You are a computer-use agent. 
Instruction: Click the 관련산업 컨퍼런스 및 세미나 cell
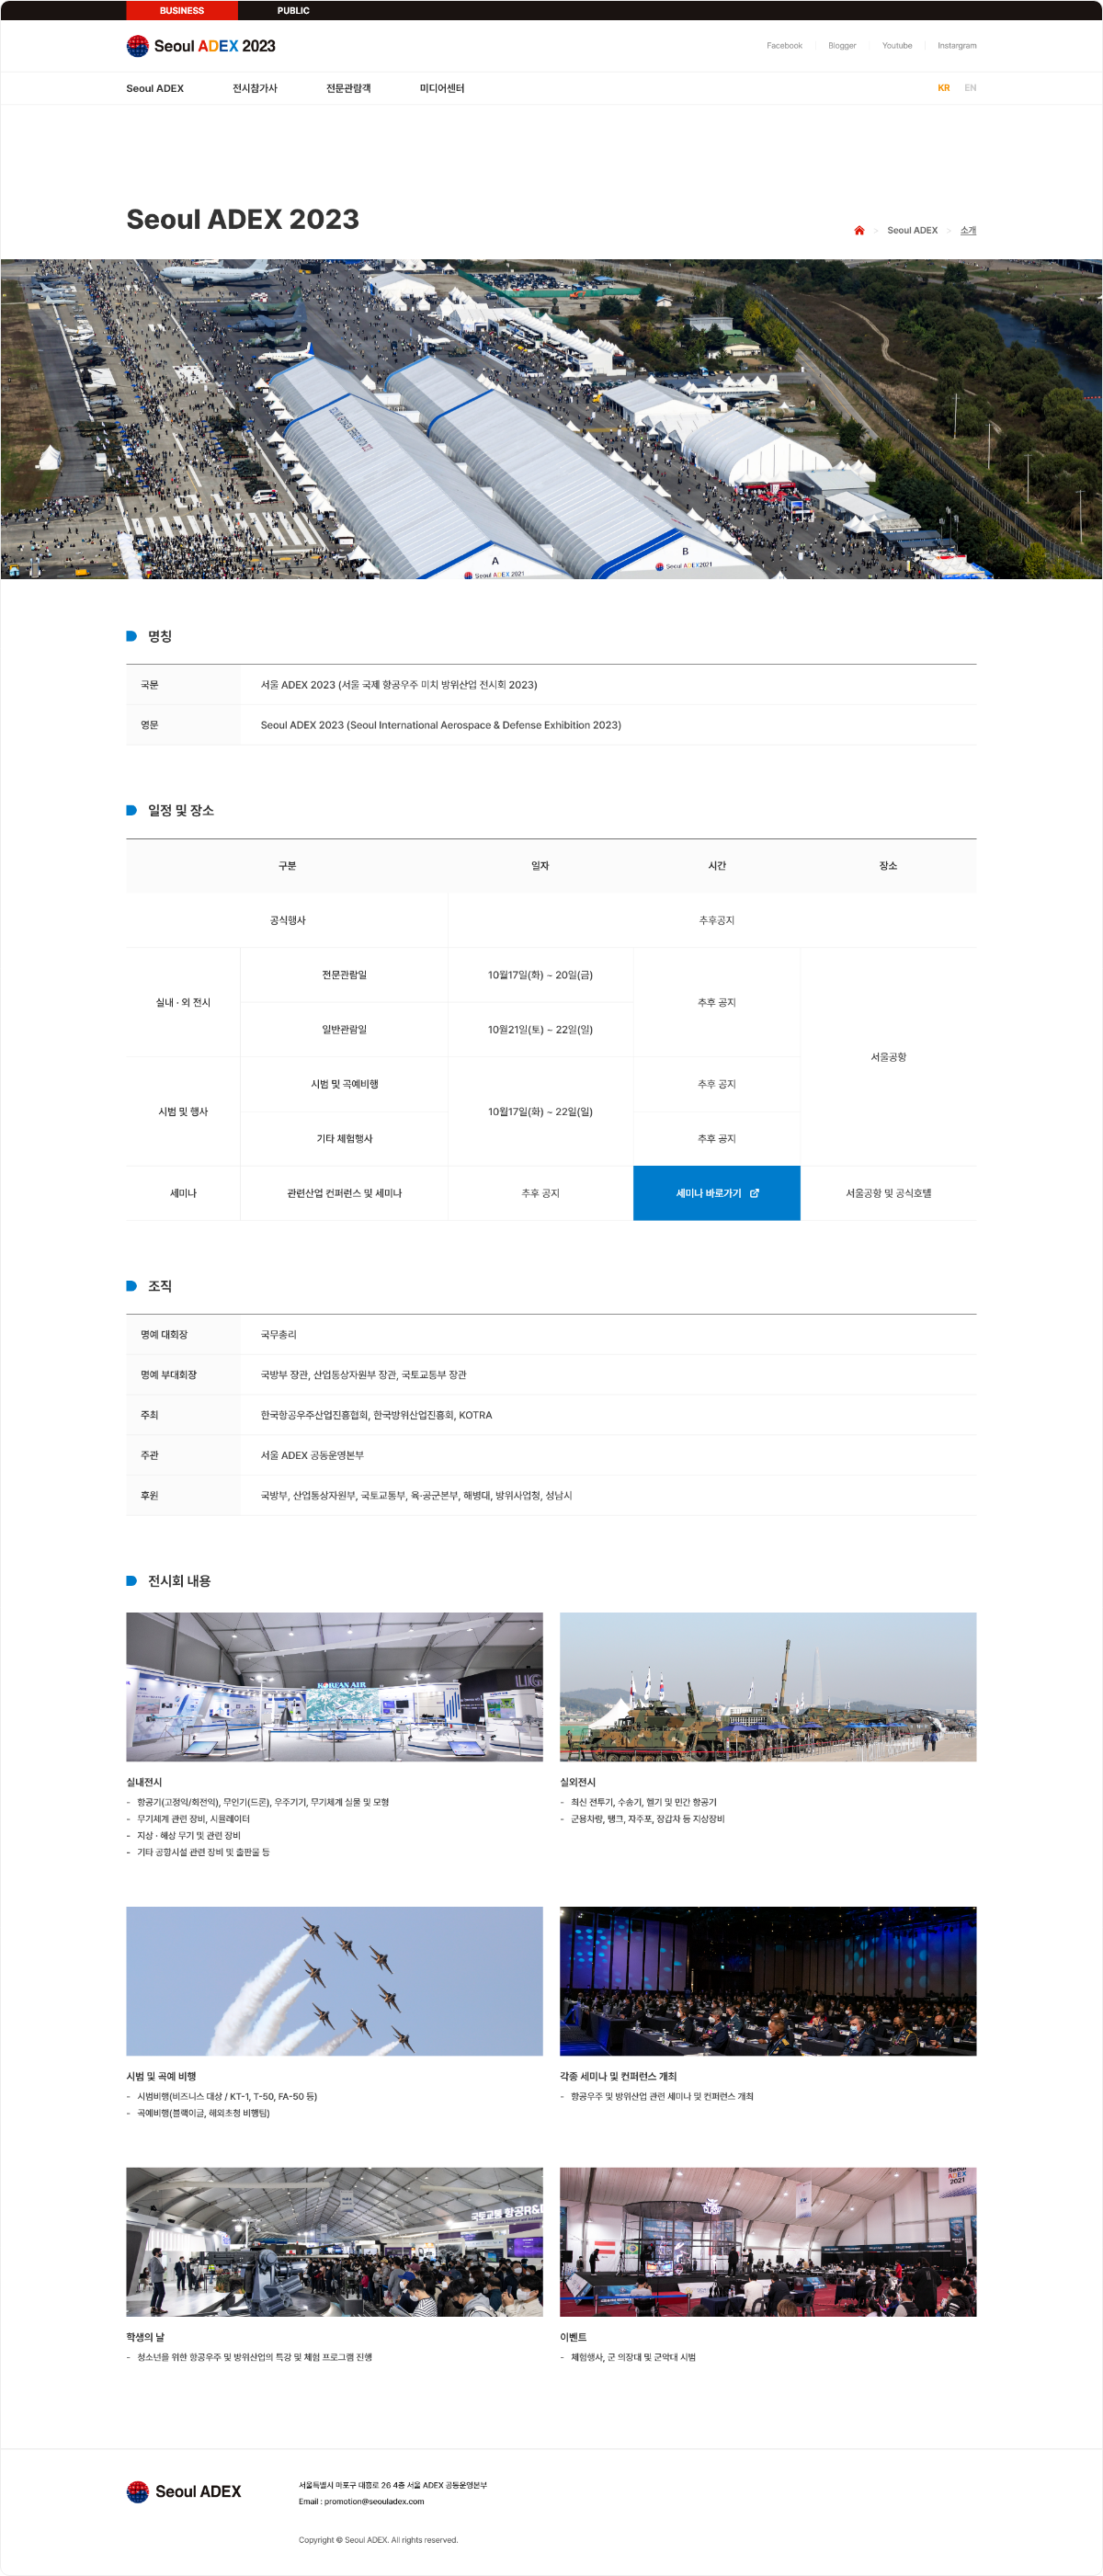(344, 1193)
